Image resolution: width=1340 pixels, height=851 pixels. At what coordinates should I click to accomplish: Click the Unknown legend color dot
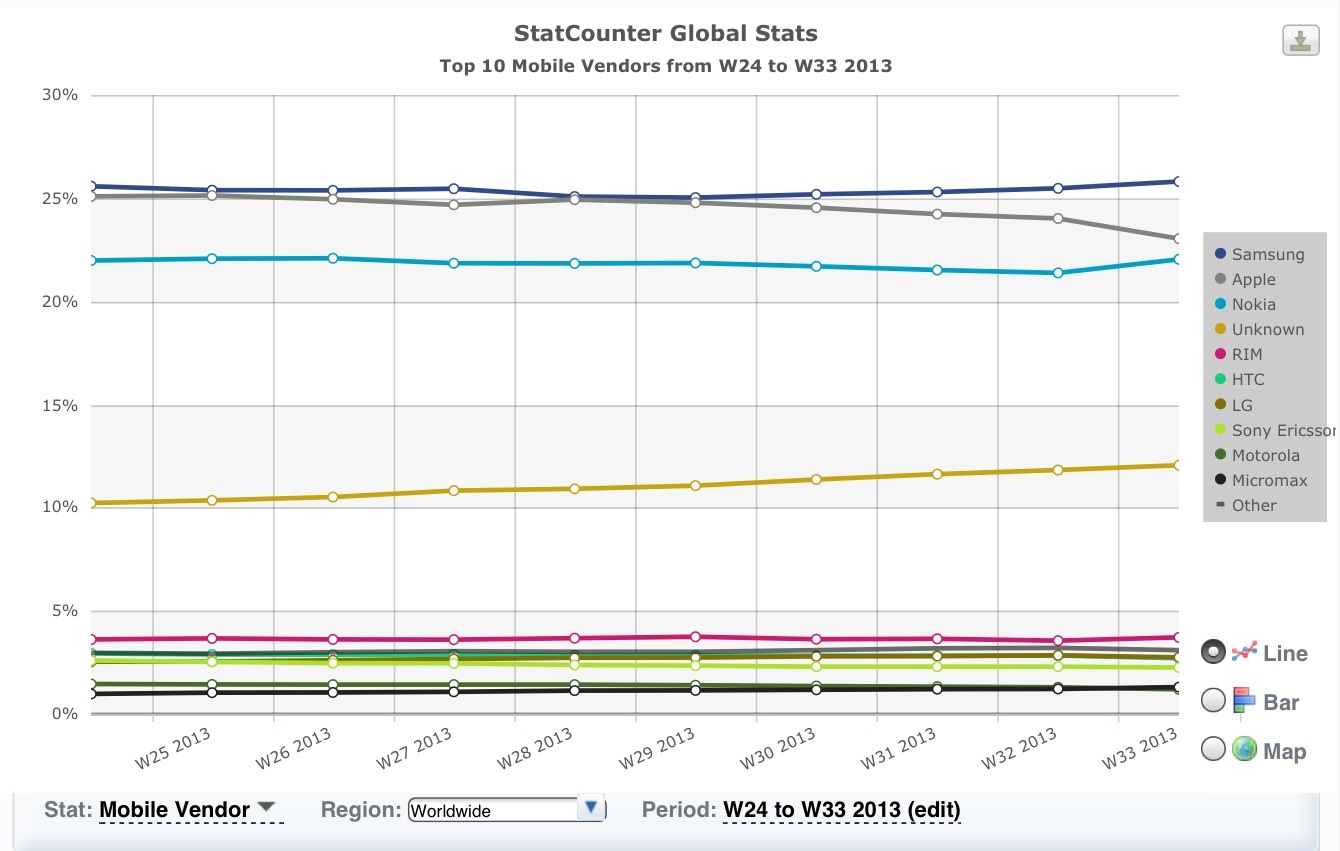pyautogui.click(x=1219, y=329)
